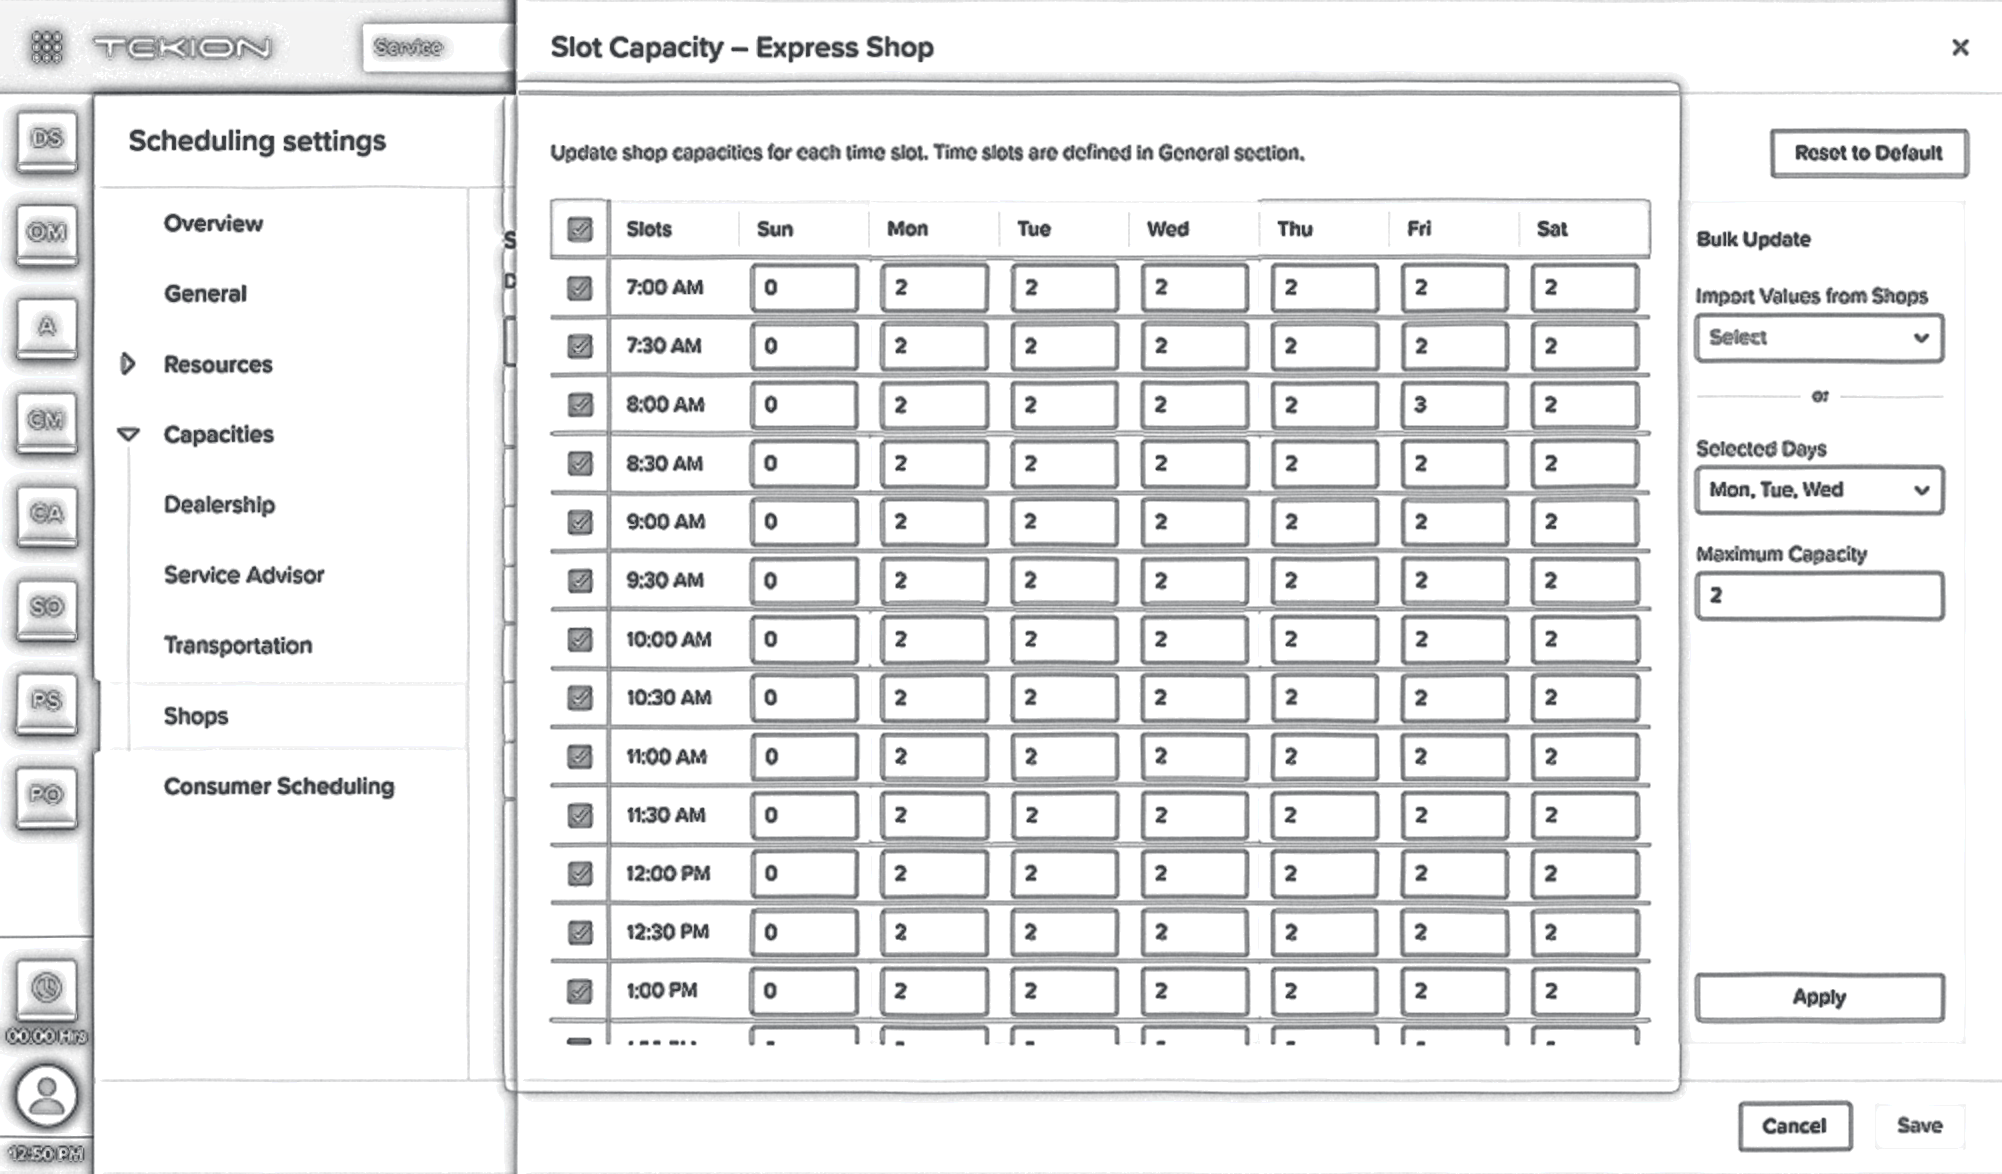Uncheck the 8:00 AM slot checkbox
This screenshot has width=2002, height=1174.
(579, 405)
